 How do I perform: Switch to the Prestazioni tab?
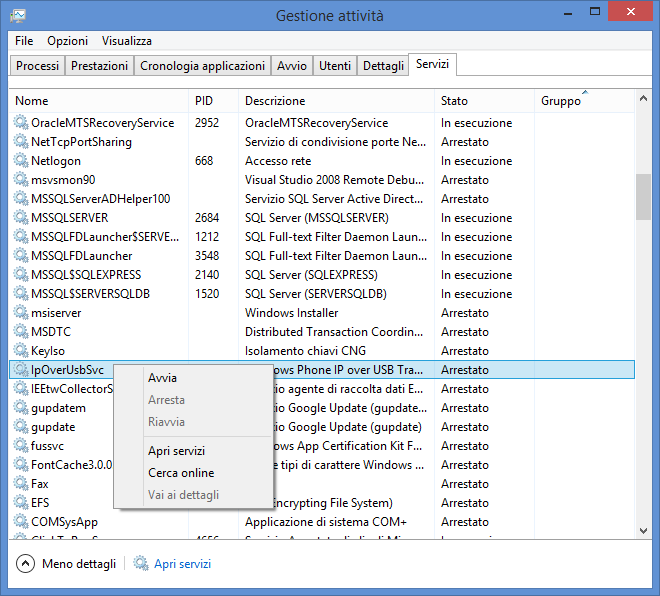coord(99,66)
